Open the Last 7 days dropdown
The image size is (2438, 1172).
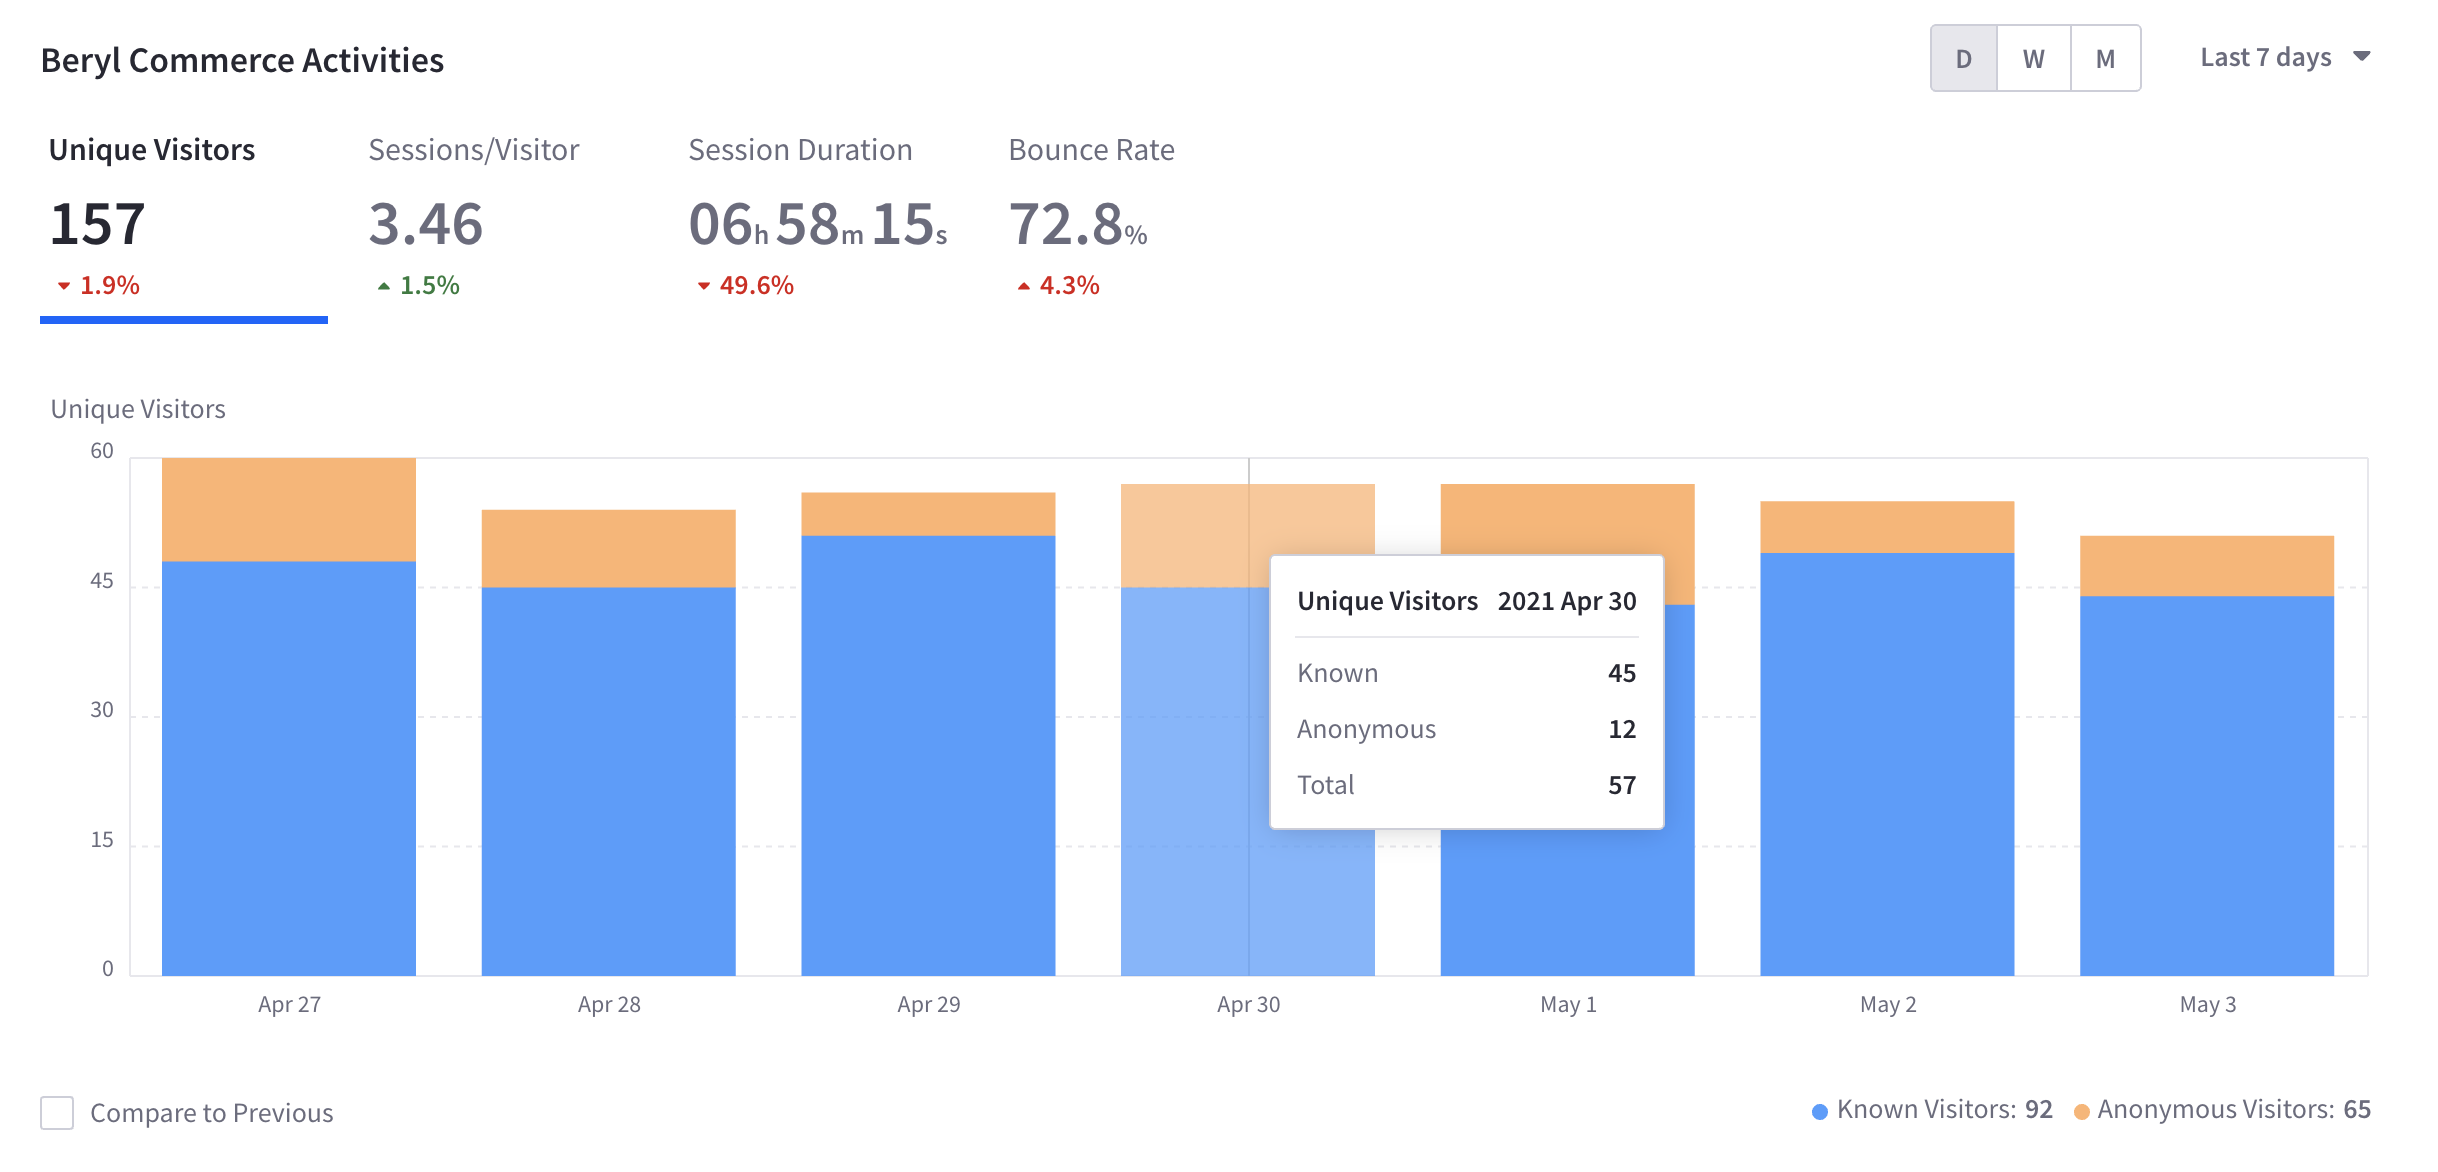(x=2285, y=58)
